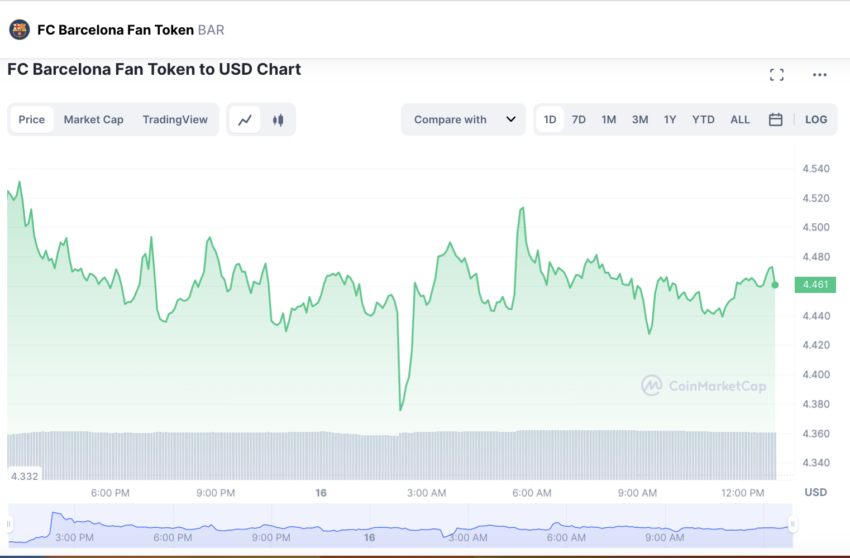Show ALL time price history
Viewport: 850px width, 558px height.
pyautogui.click(x=740, y=120)
